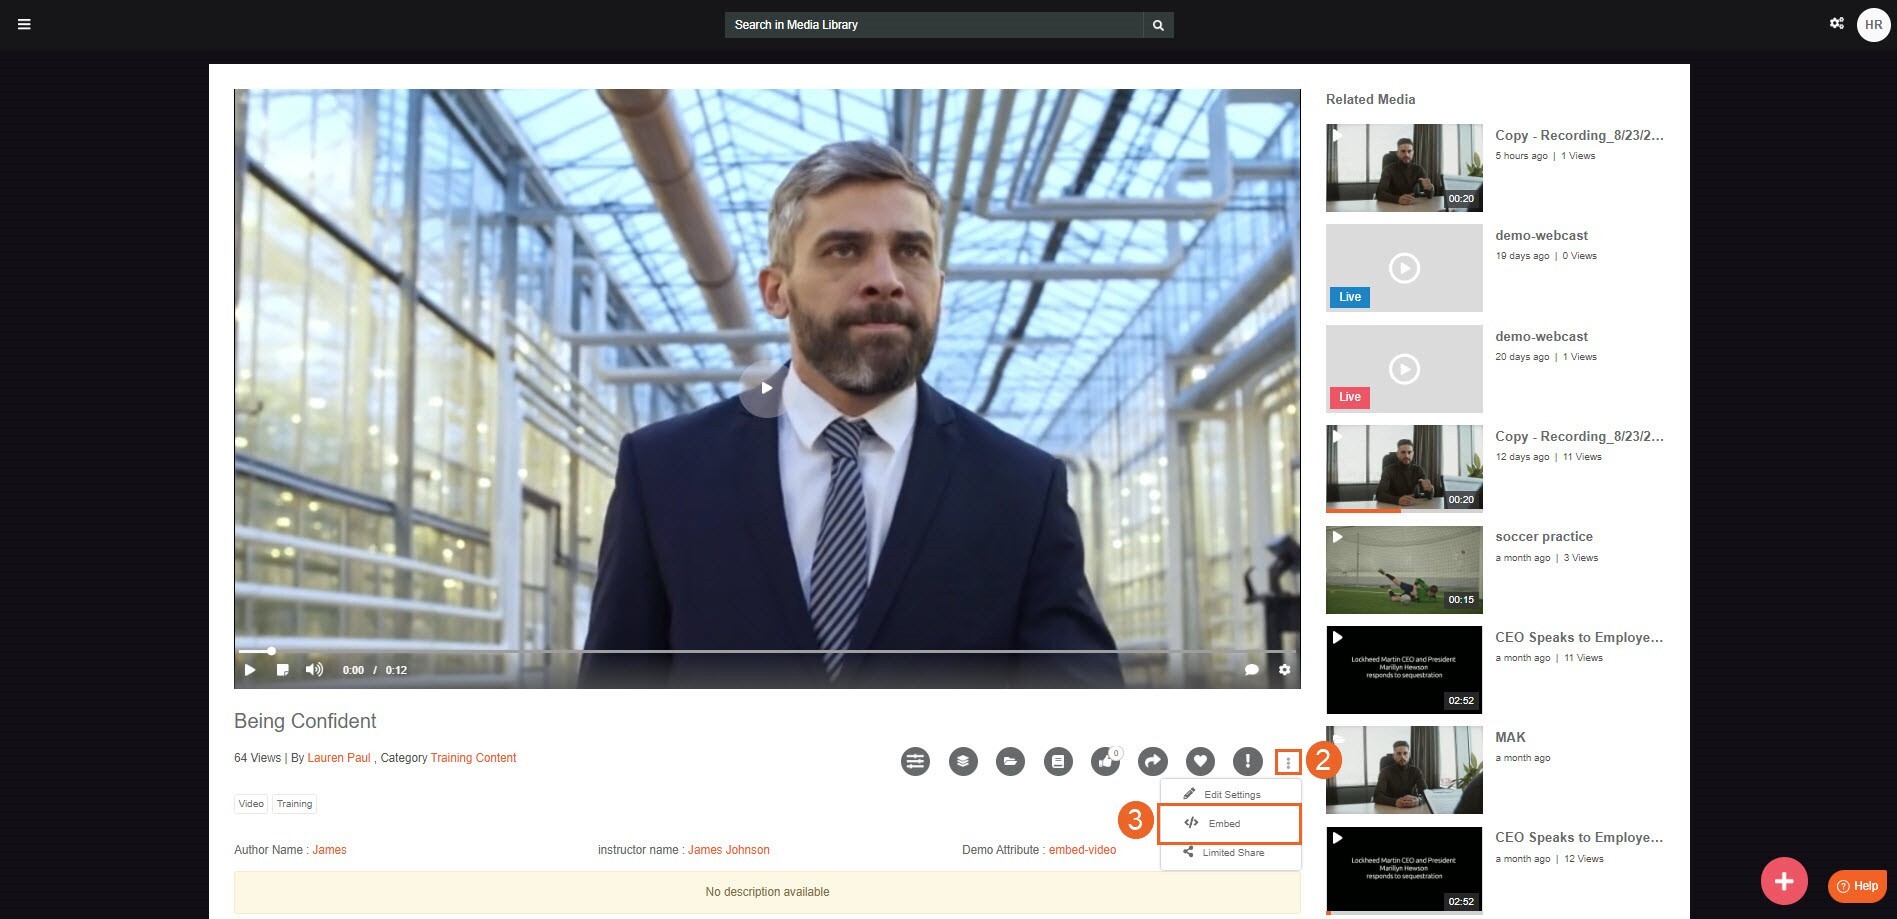Click the layers stack icon
Image resolution: width=1897 pixels, height=919 pixels.
963,762
